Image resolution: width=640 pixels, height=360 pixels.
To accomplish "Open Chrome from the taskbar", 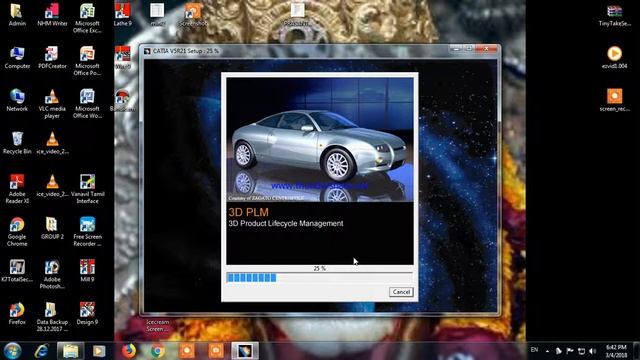I will pyautogui.click(x=158, y=351).
